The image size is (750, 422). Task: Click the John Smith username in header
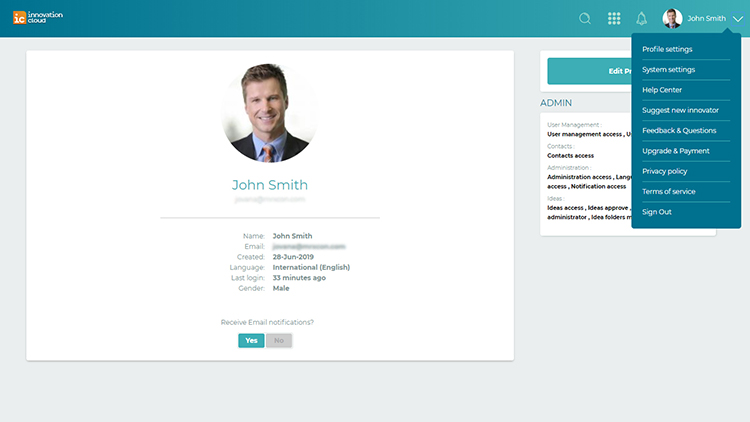tap(706, 19)
